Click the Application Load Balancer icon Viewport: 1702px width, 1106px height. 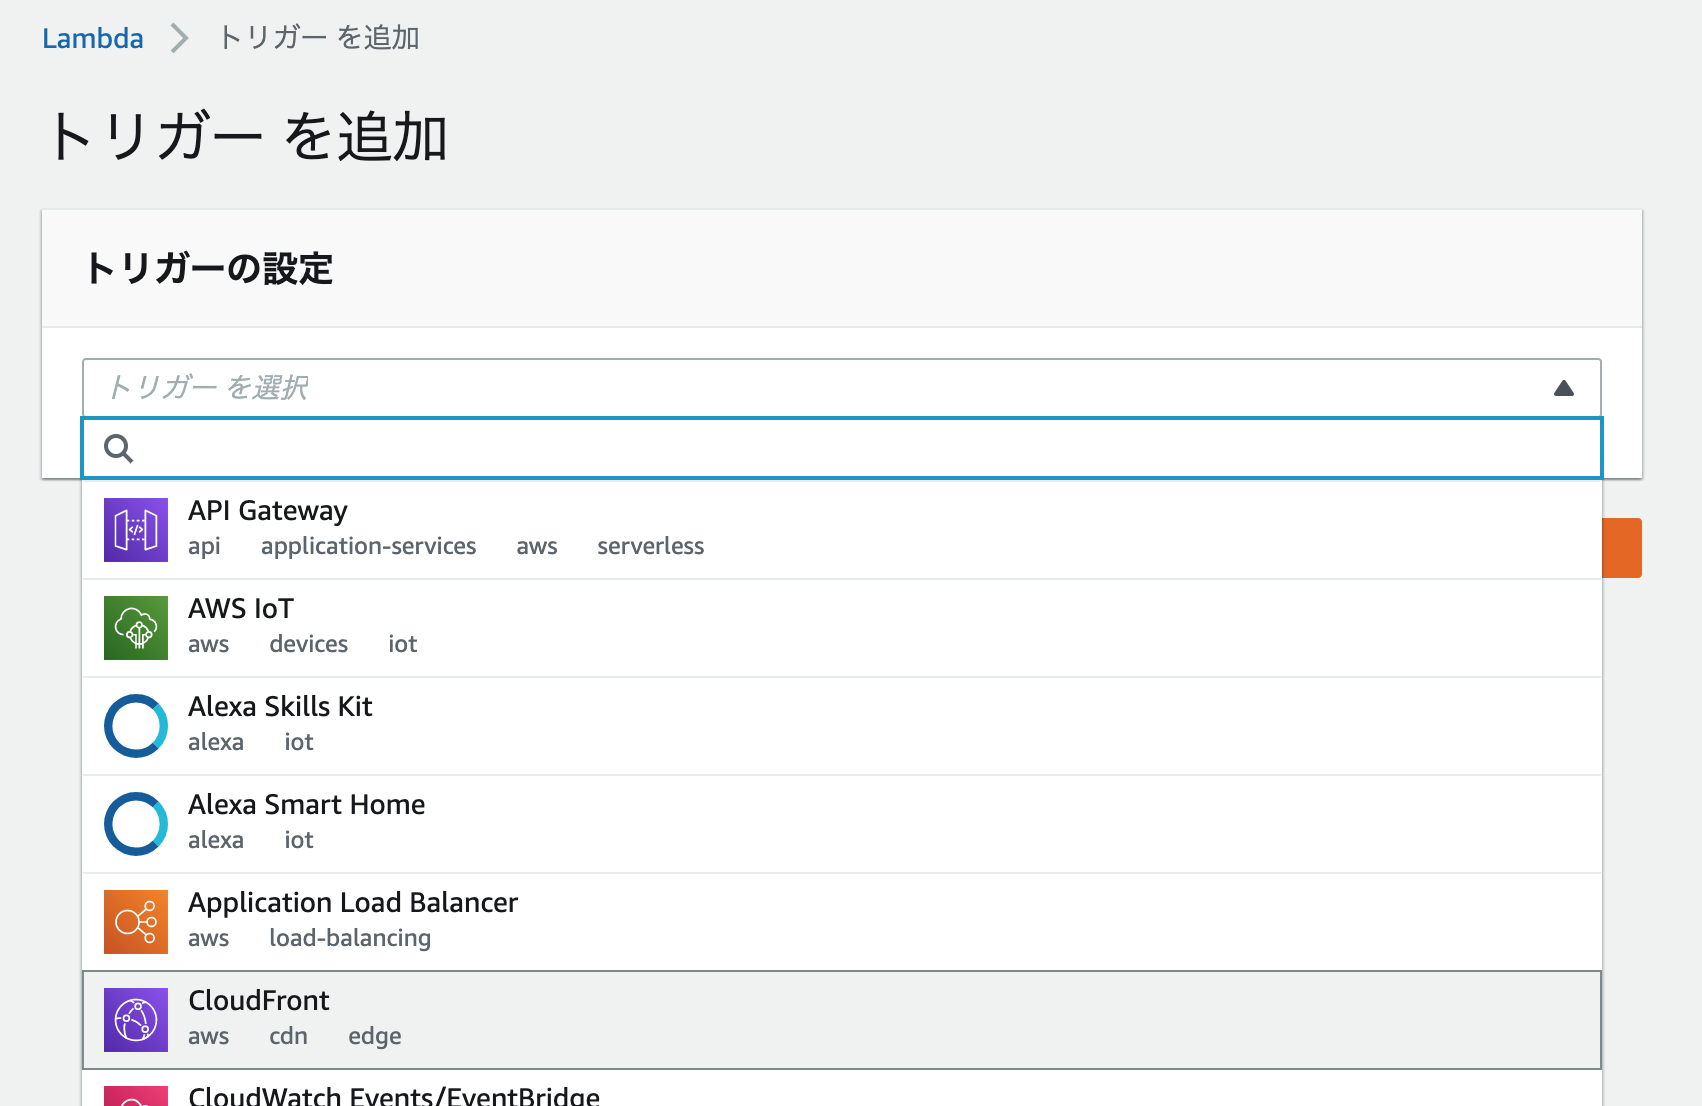click(x=136, y=922)
